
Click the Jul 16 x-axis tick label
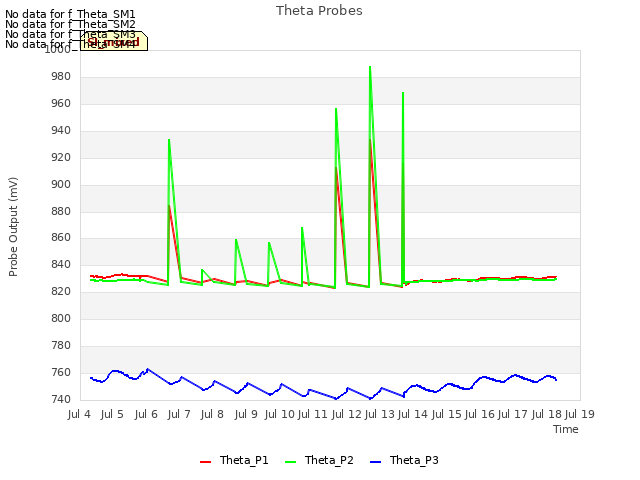pos(479,414)
